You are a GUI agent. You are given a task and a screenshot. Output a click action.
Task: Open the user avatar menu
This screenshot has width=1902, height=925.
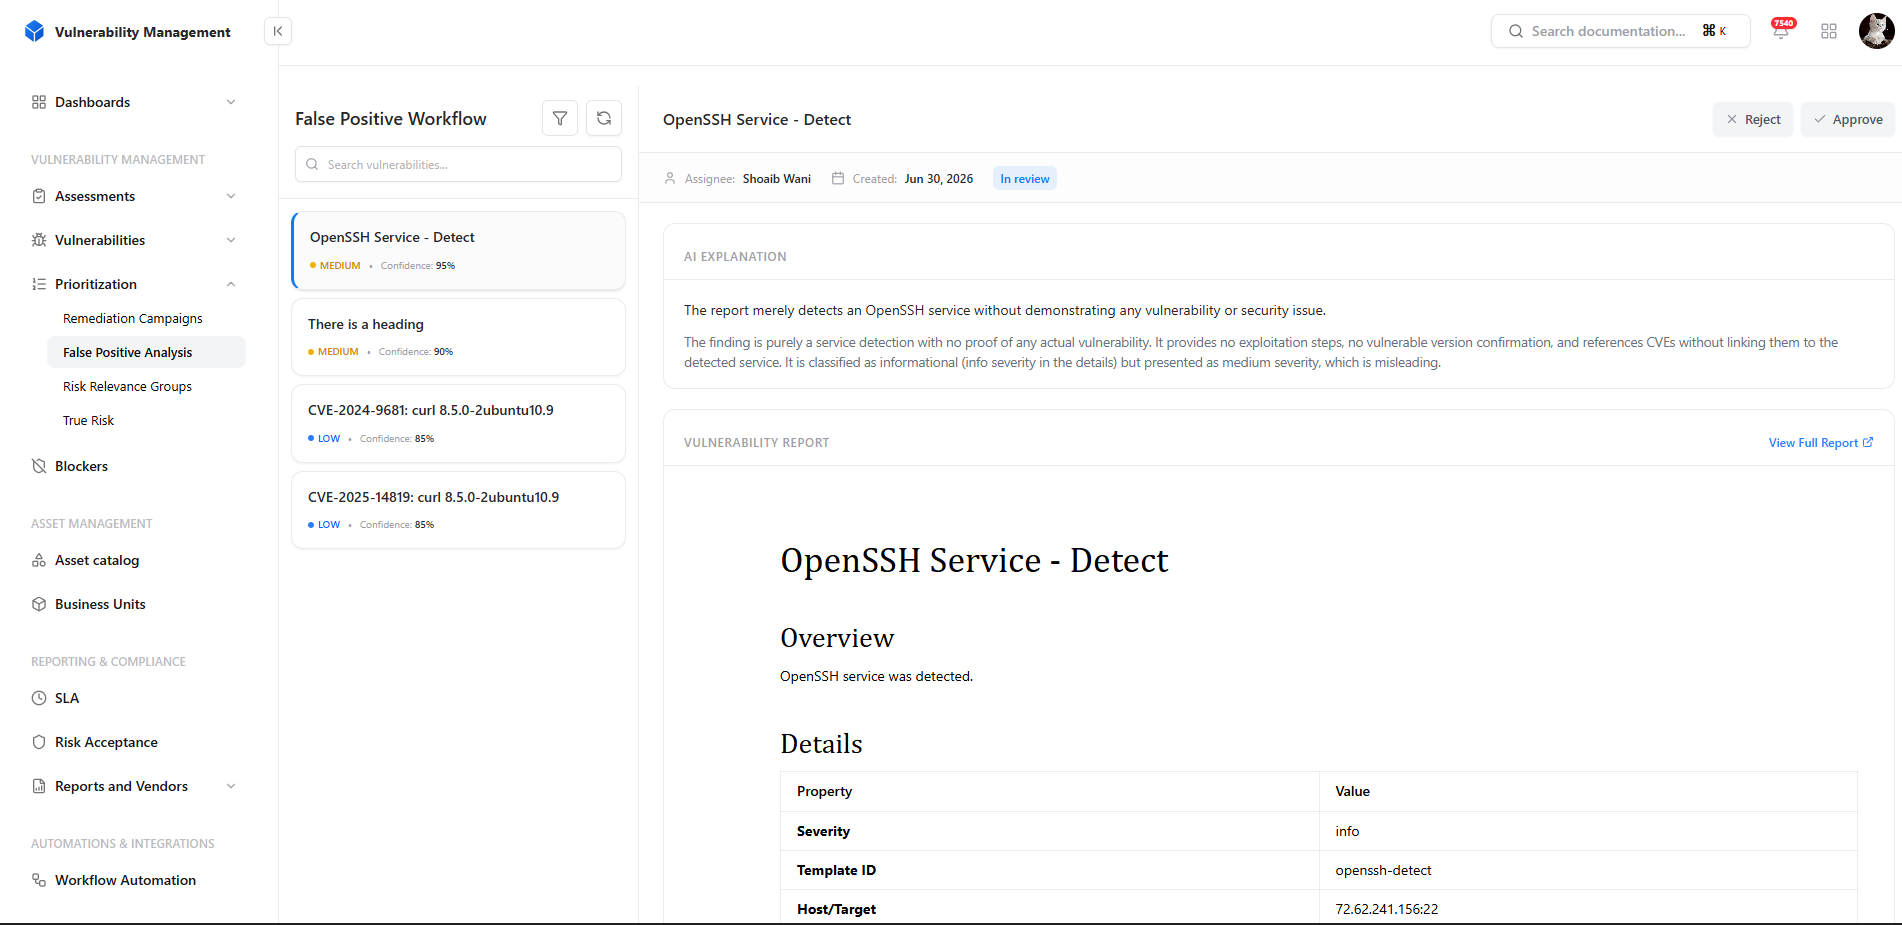[x=1876, y=31]
